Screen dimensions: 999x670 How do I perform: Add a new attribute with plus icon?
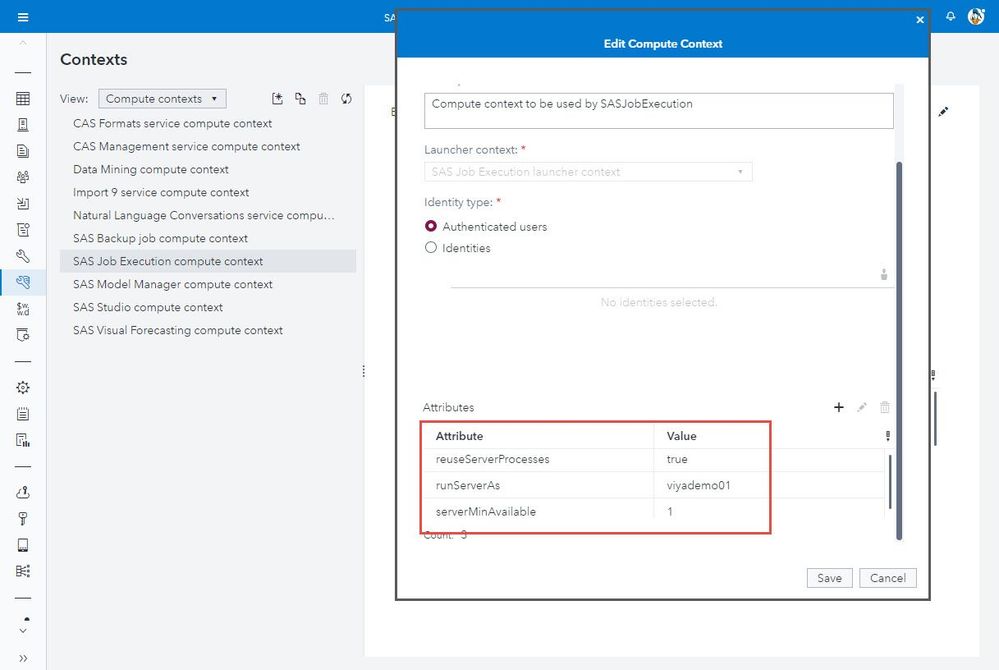pos(838,407)
